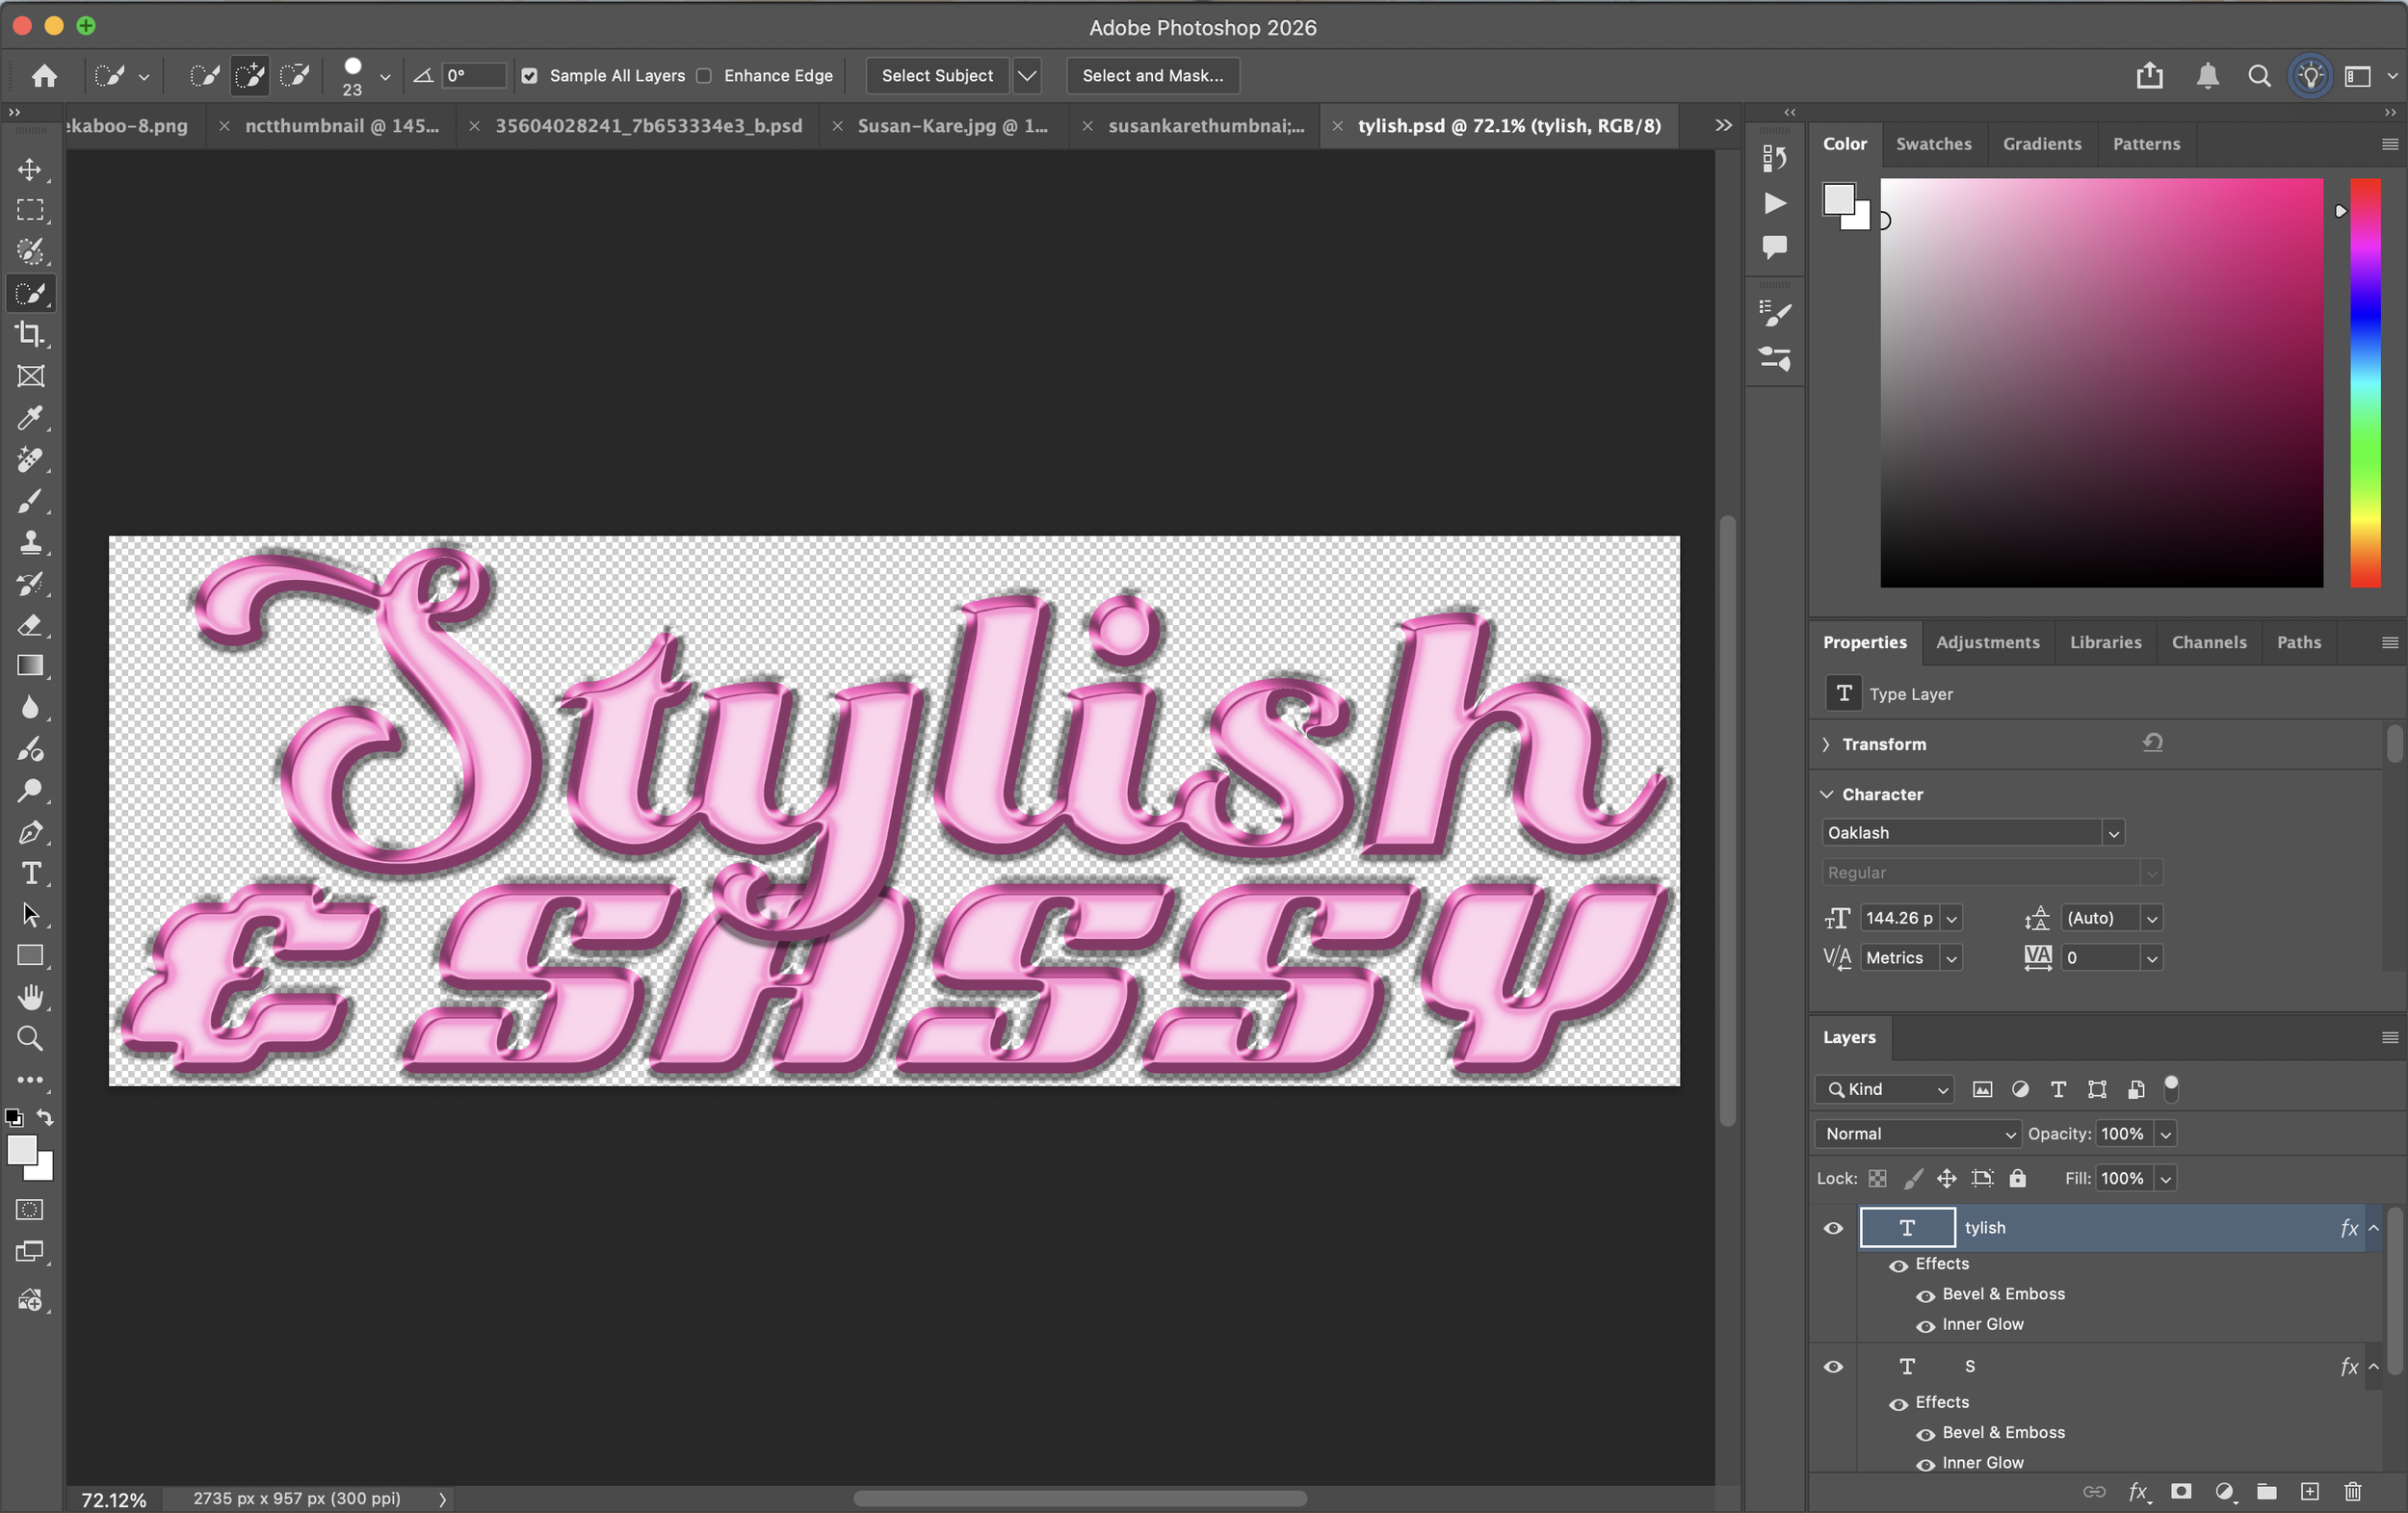Viewport: 2408px width, 1513px height.
Task: Click the delete layer trash icon
Action: point(2352,1491)
